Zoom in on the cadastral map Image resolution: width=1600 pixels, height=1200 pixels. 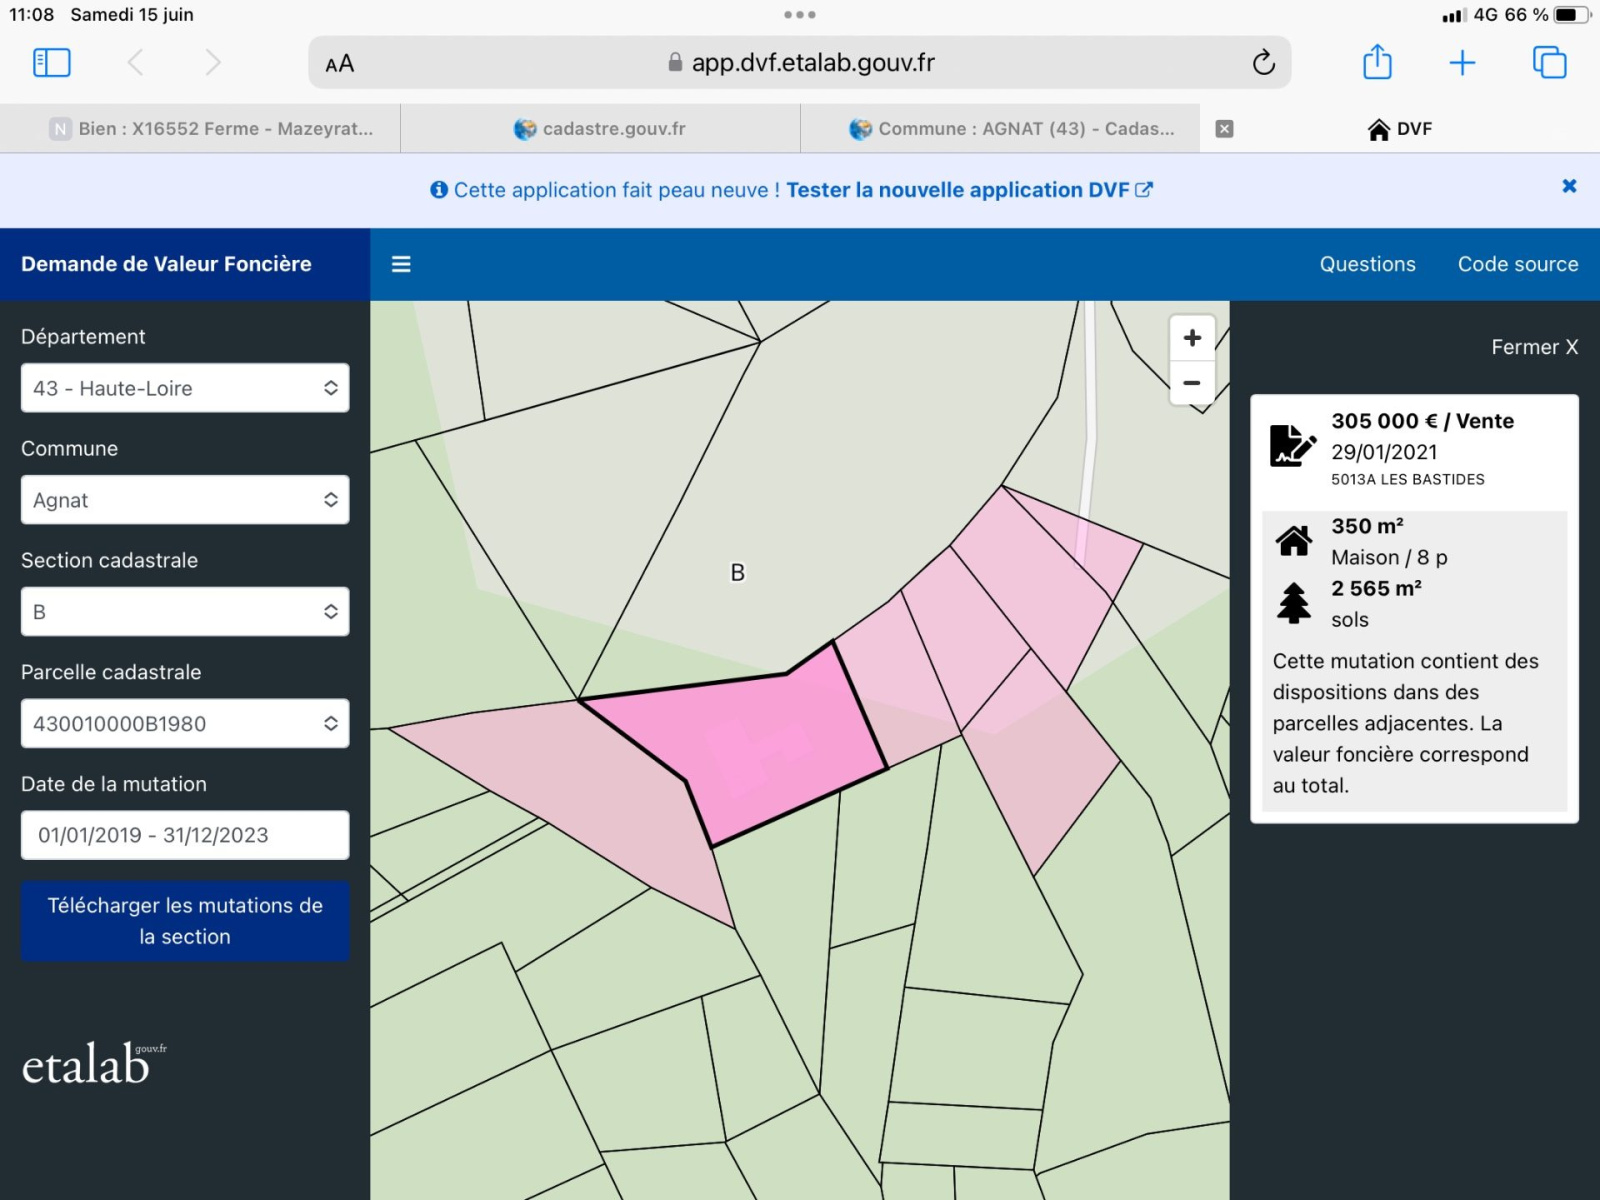[1192, 338]
